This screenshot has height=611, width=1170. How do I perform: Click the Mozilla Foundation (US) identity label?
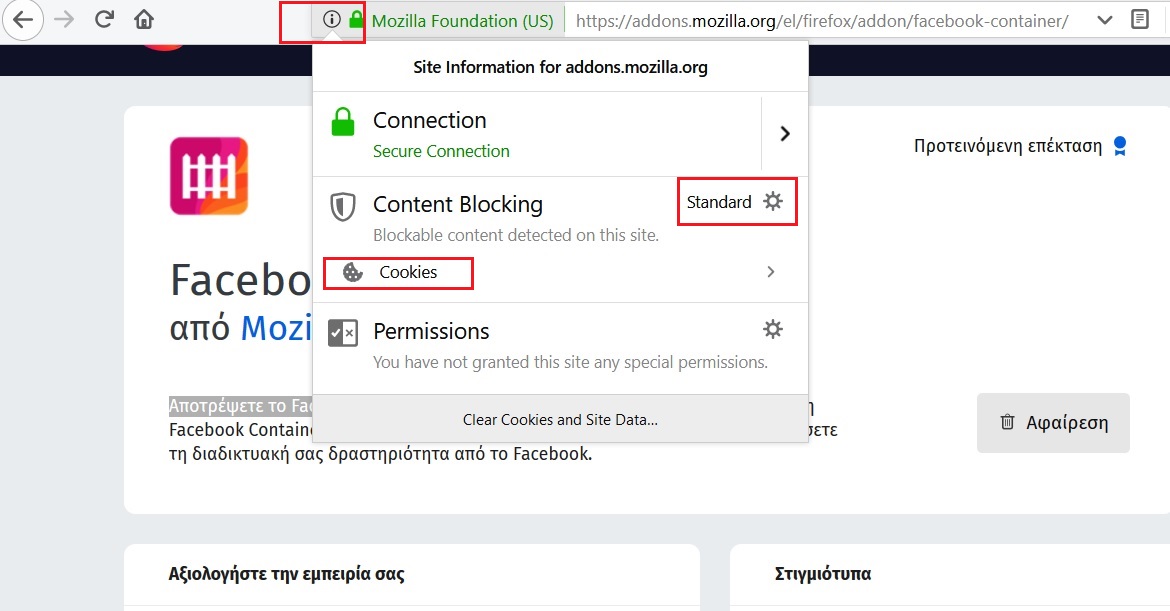point(463,21)
